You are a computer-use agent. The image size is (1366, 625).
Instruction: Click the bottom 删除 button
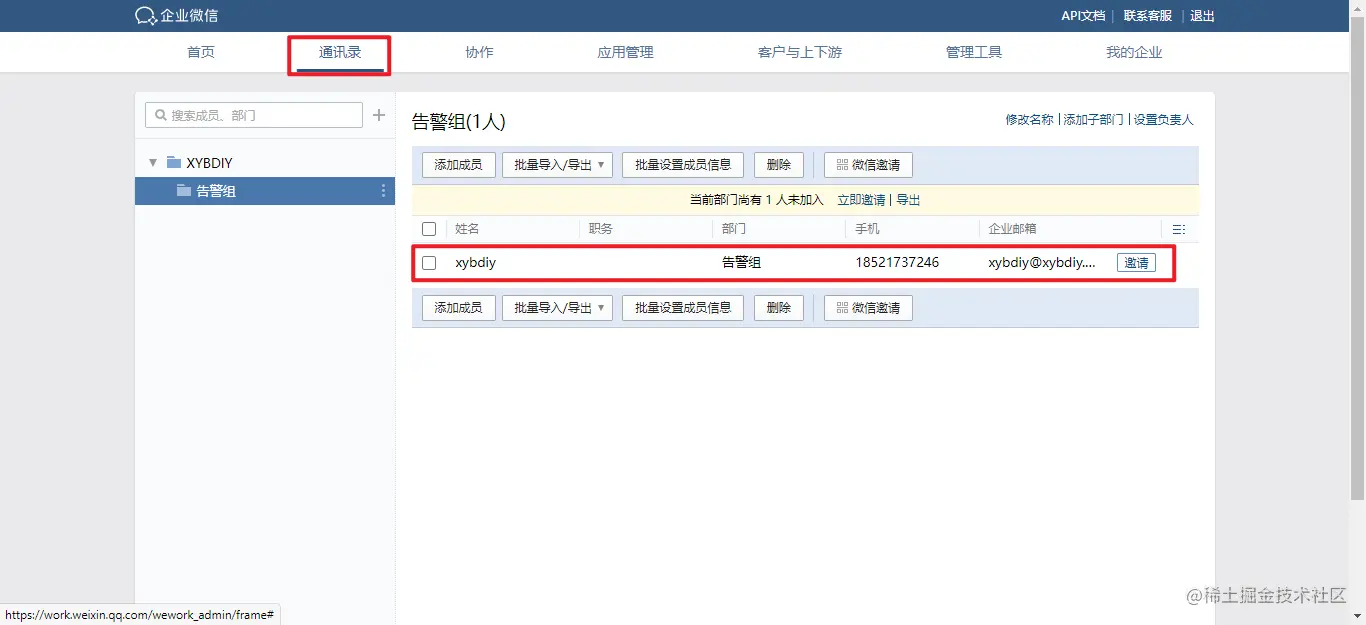[779, 308]
